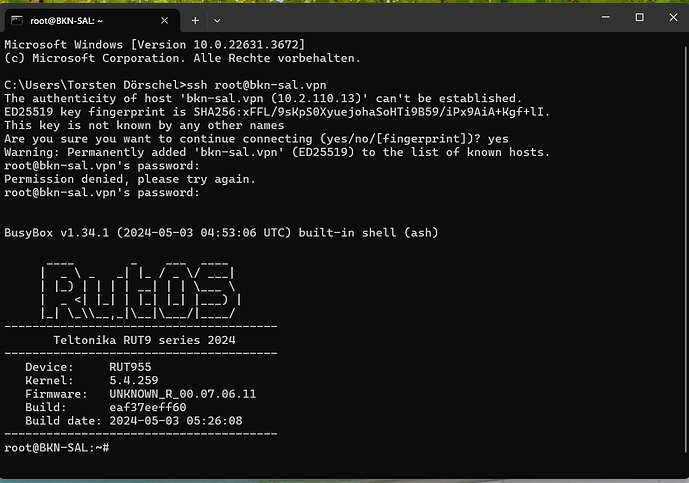The height and width of the screenshot is (483, 689).
Task: Click the terminal vertical scrollbar
Action: pos(685,248)
